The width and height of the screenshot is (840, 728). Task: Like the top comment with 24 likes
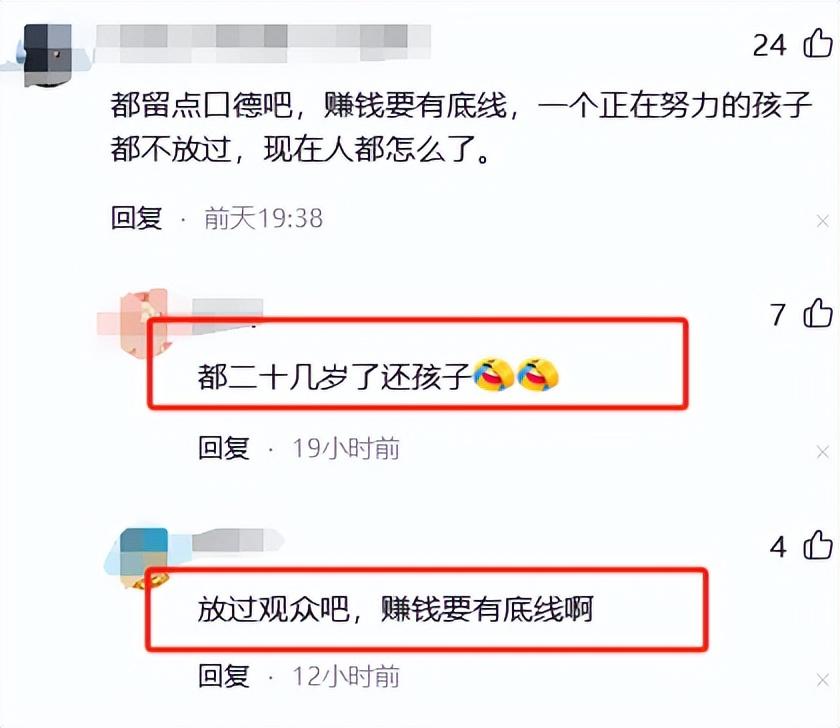click(818, 43)
